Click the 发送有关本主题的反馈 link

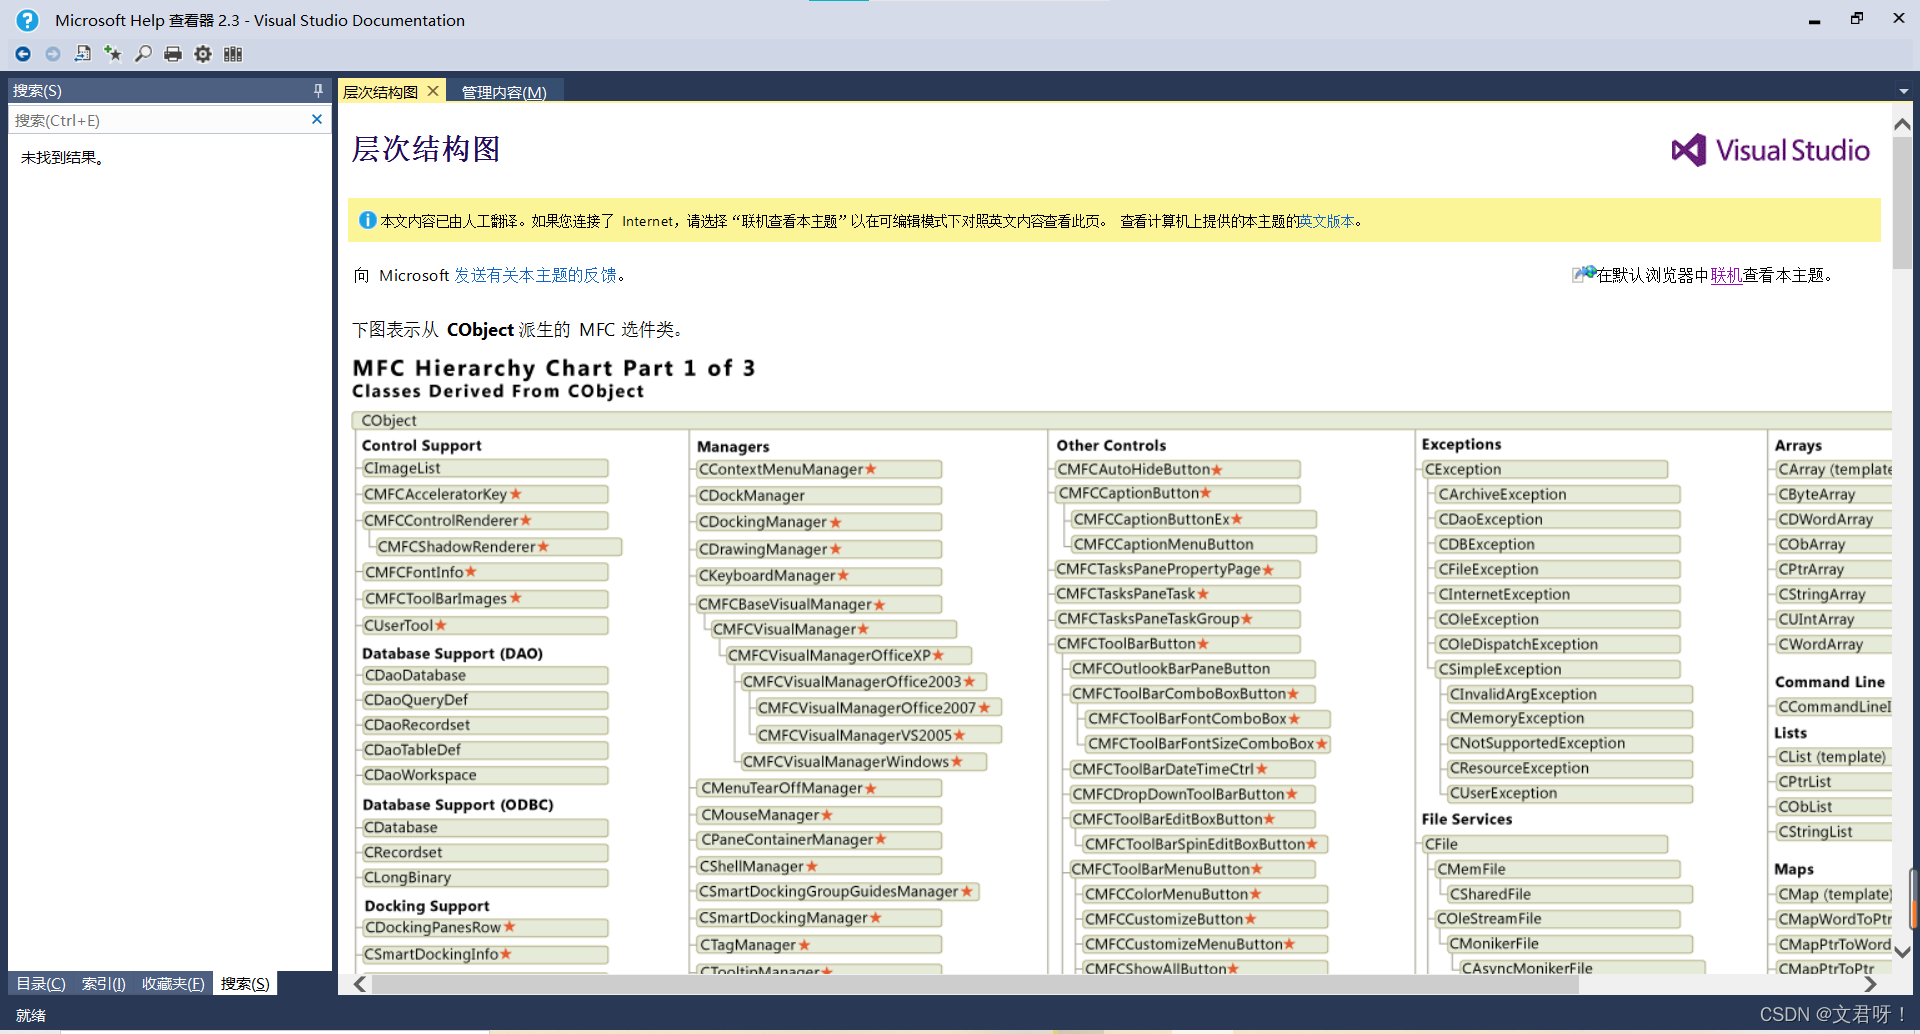pos(535,275)
